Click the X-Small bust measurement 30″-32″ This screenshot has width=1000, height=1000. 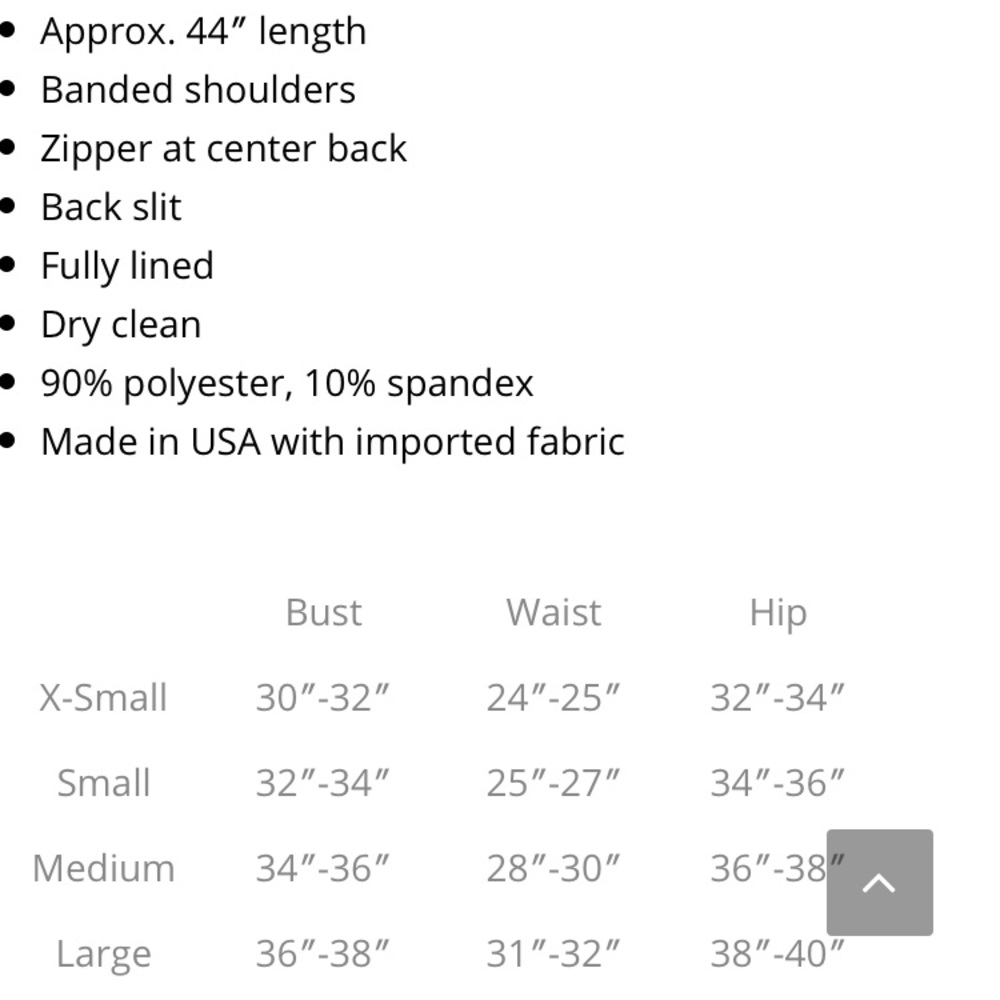pos(322,697)
